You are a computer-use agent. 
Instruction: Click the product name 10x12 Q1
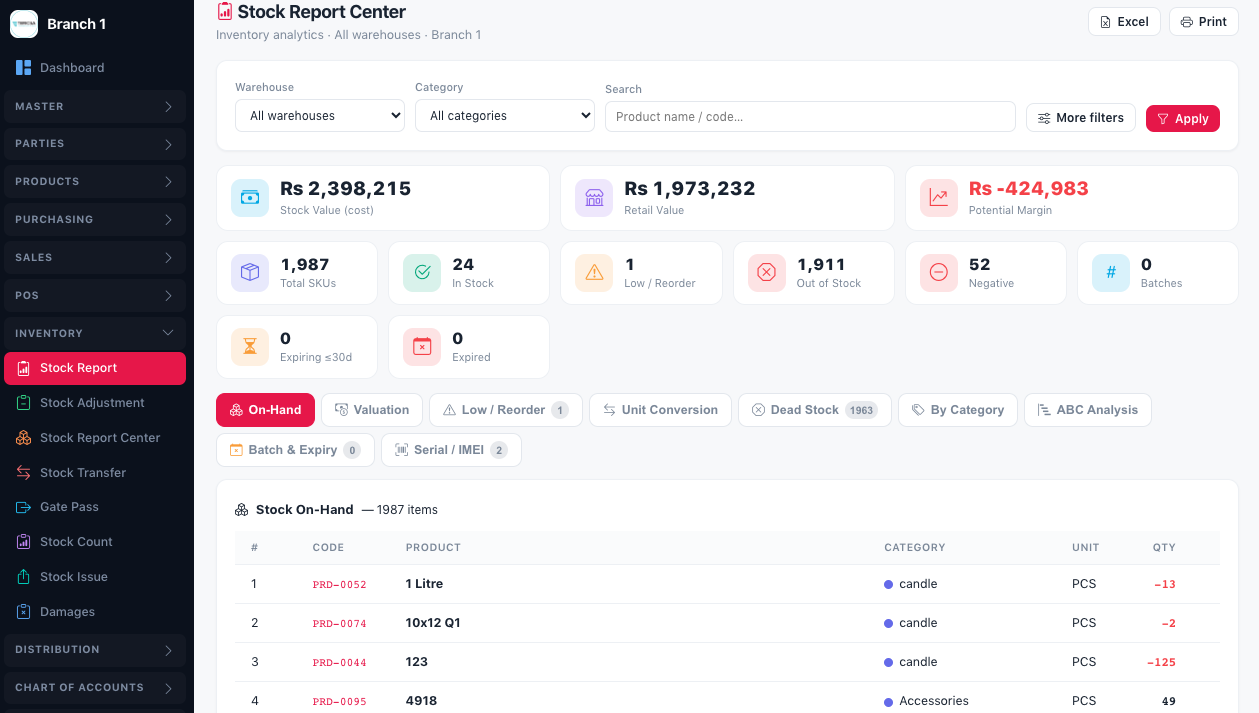pyautogui.click(x=433, y=623)
